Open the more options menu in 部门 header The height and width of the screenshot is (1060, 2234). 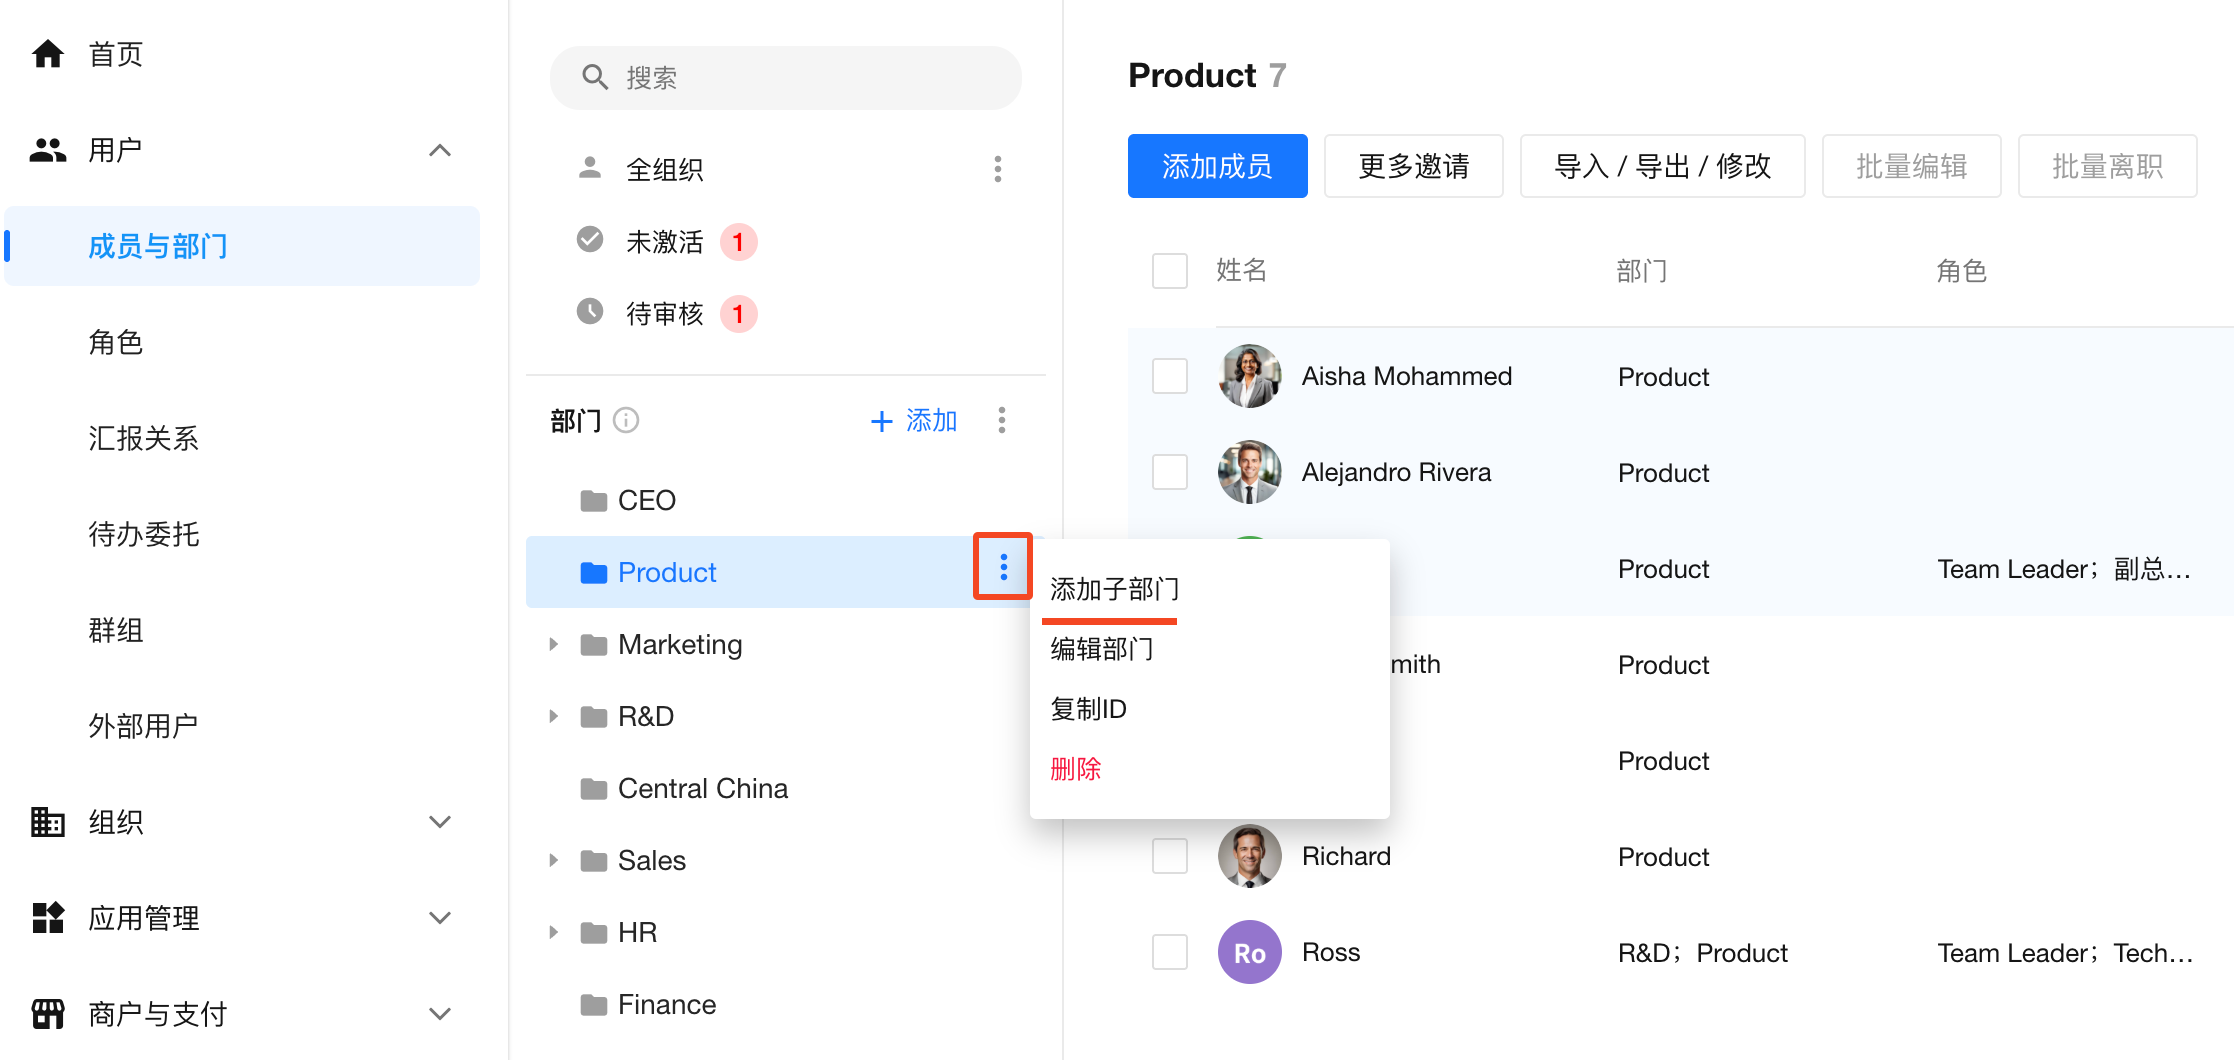pyautogui.click(x=1001, y=420)
